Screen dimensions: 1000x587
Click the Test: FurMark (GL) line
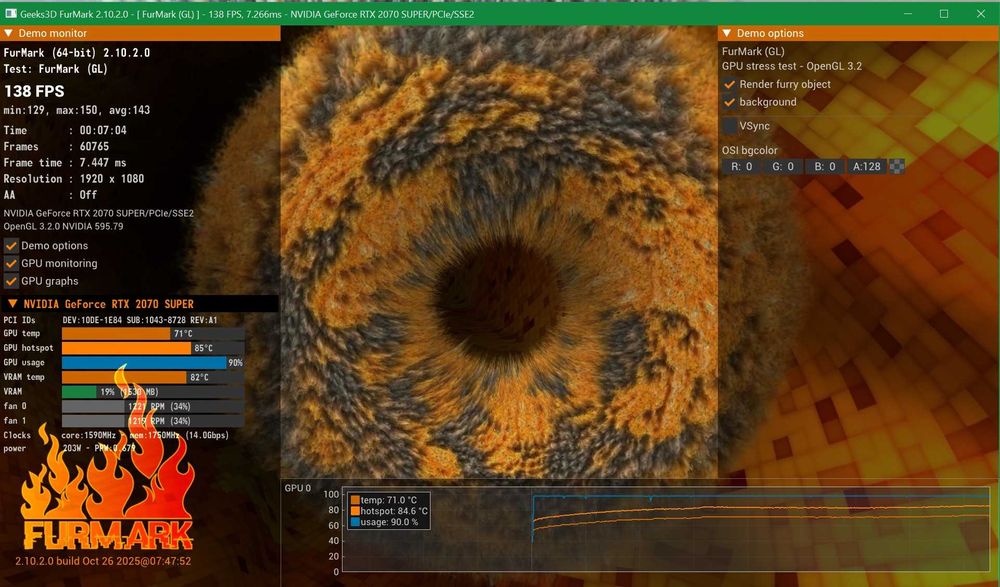click(x=55, y=69)
